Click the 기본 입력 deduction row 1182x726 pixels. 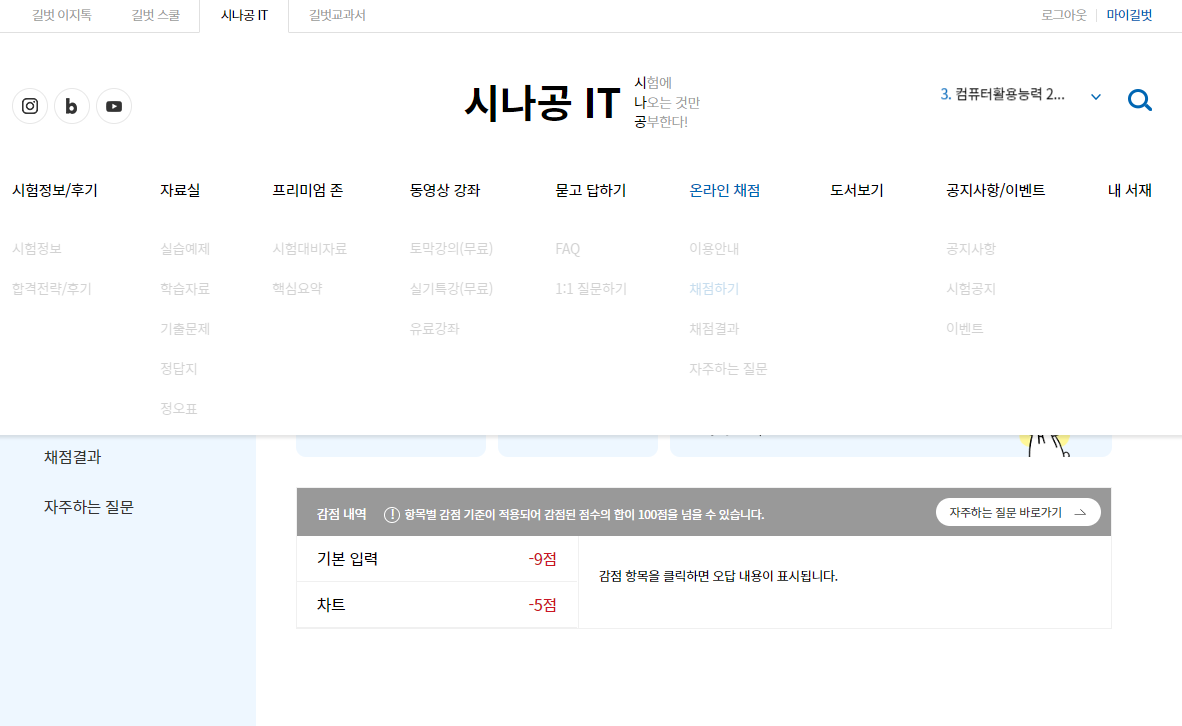pos(437,559)
